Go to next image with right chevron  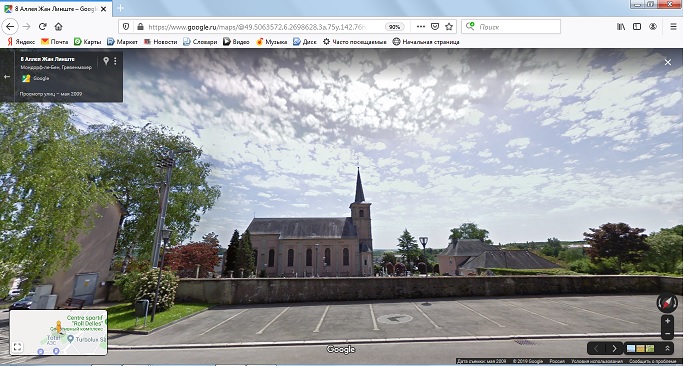614,348
